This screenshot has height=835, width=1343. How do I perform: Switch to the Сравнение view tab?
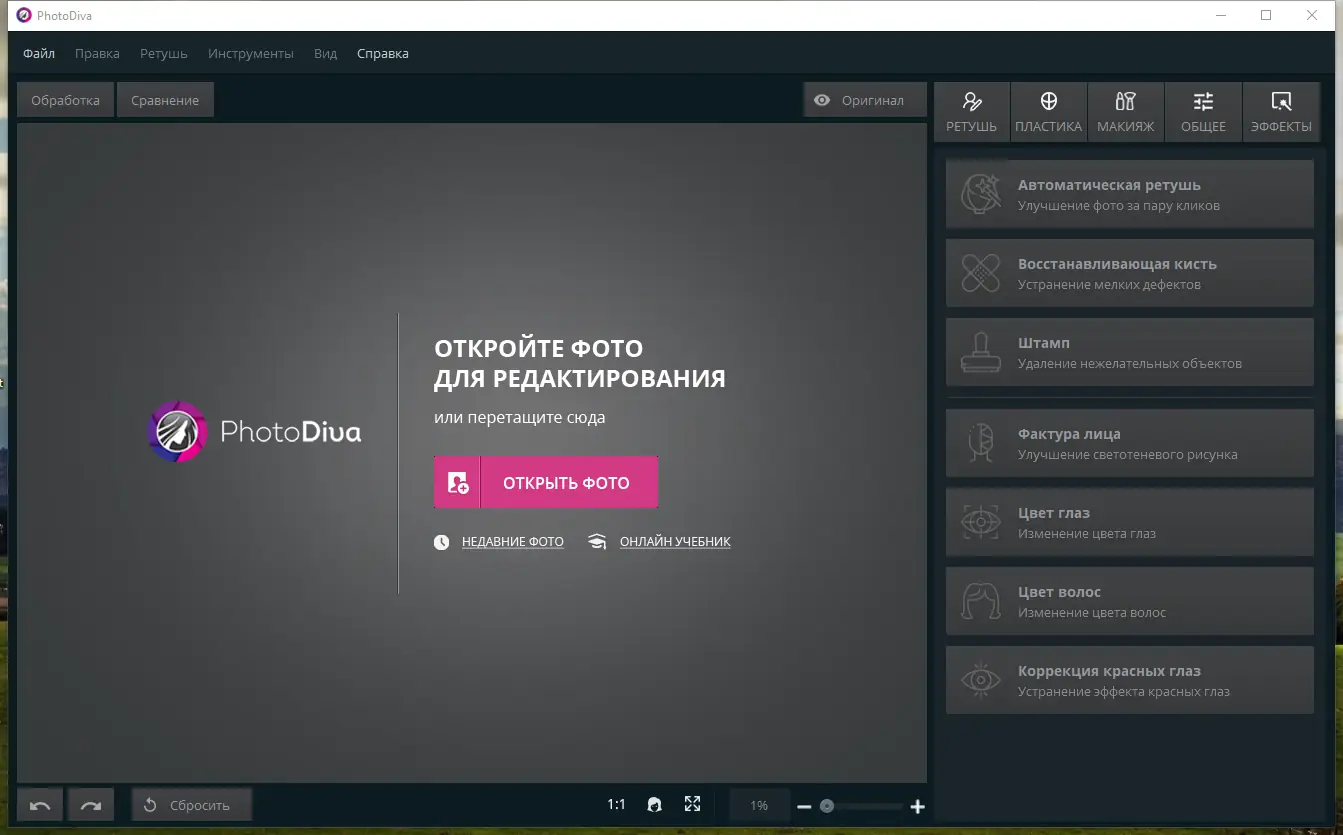pos(165,100)
